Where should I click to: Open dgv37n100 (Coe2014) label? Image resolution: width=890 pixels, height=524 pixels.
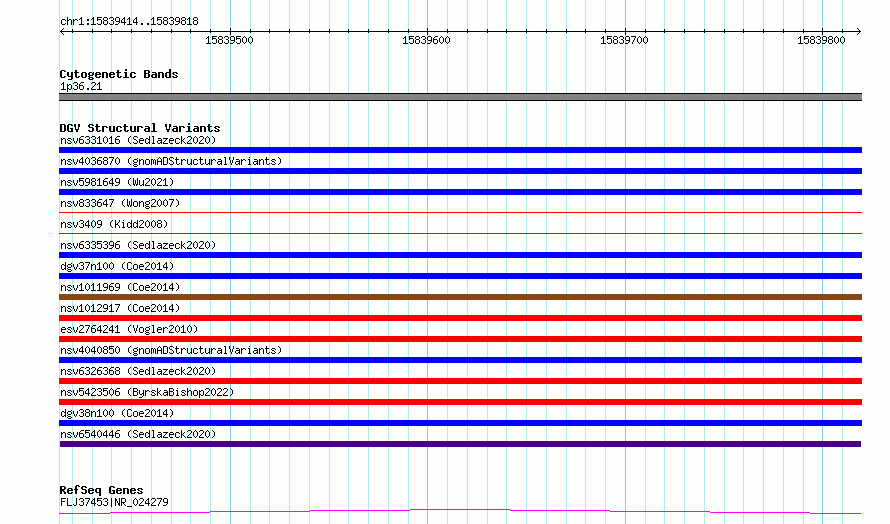(x=117, y=266)
